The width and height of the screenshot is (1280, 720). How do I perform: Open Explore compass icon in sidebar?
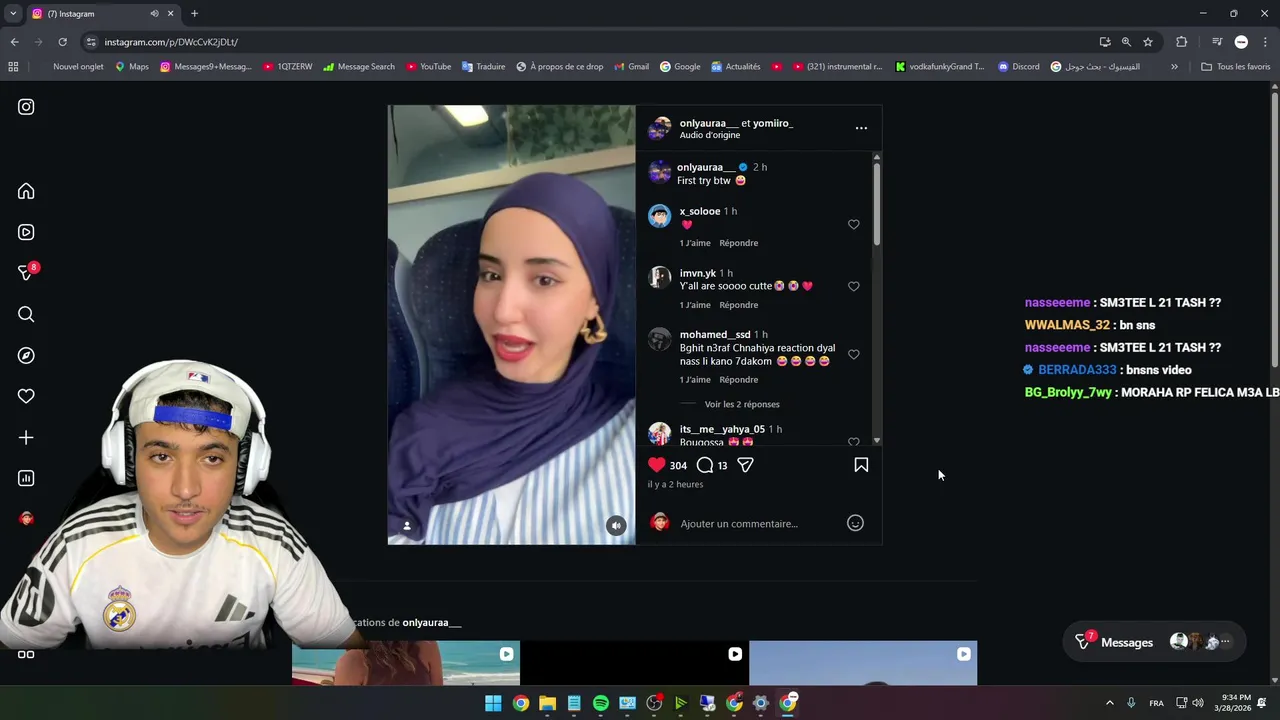click(26, 355)
